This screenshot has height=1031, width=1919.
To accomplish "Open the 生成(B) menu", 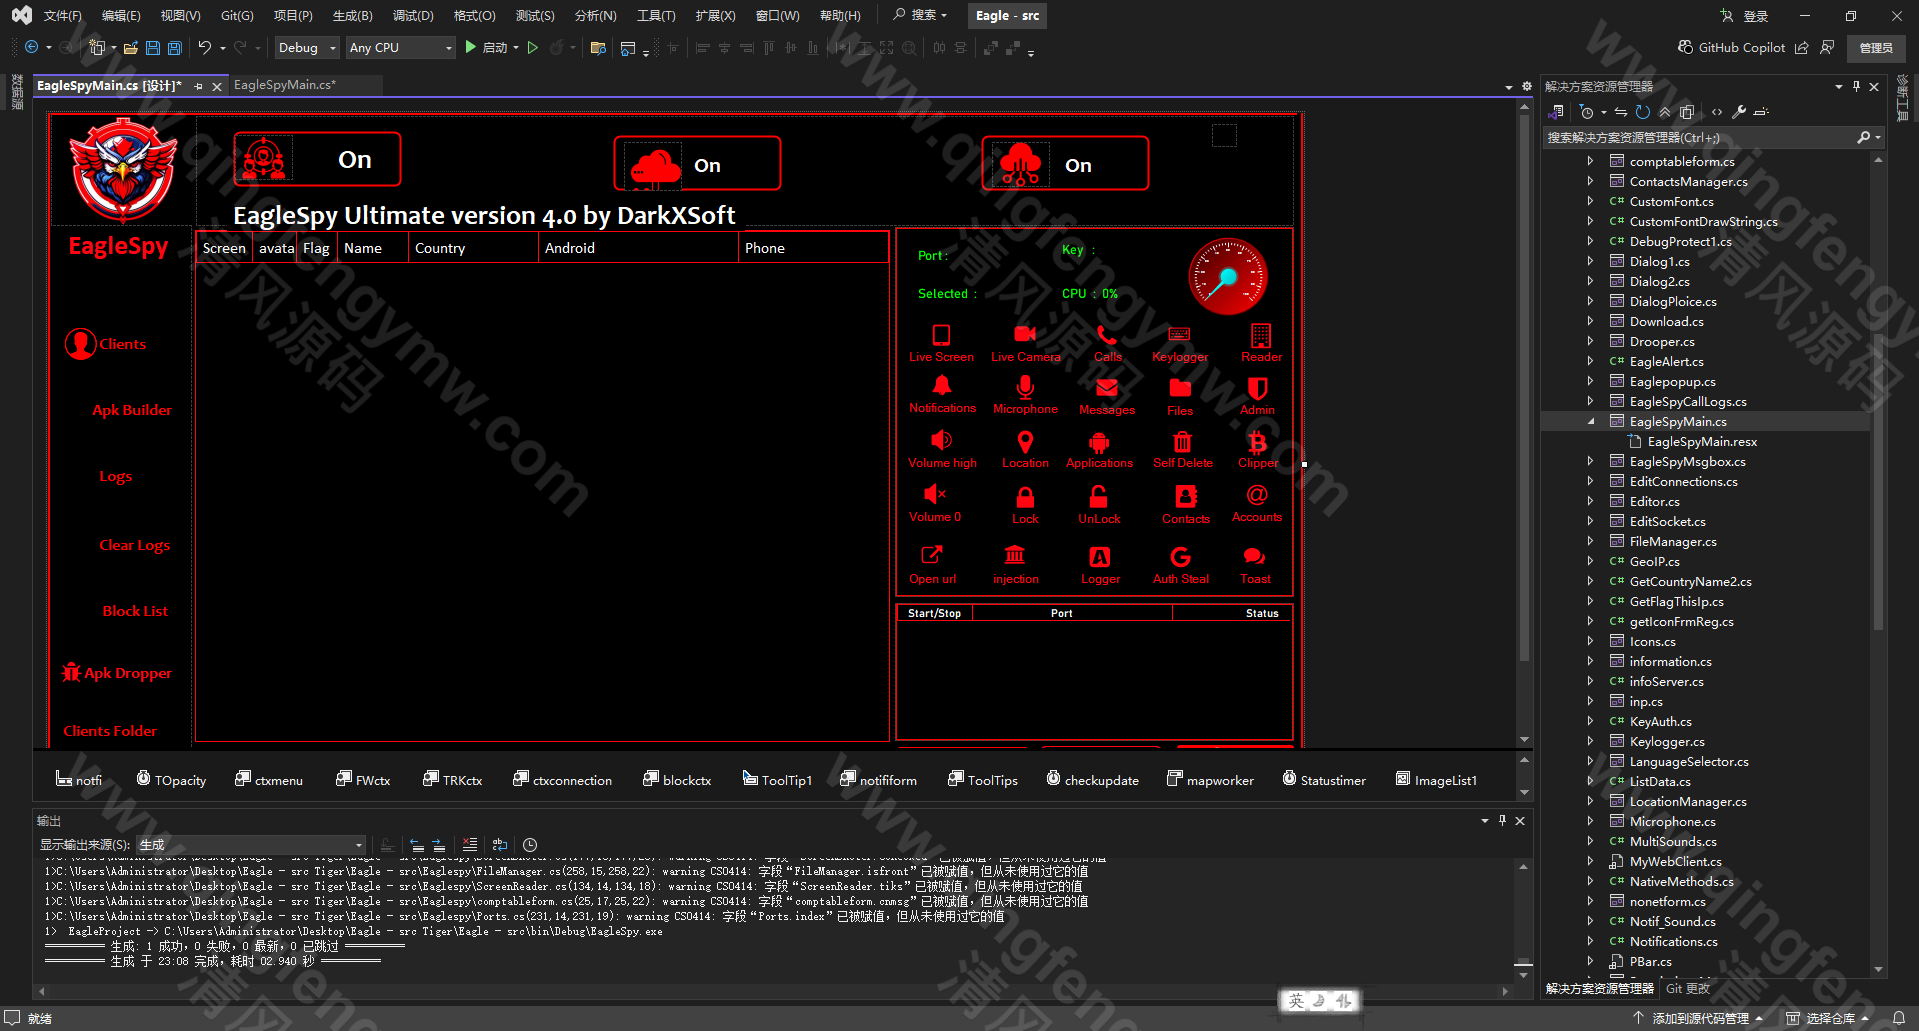I will click(352, 15).
